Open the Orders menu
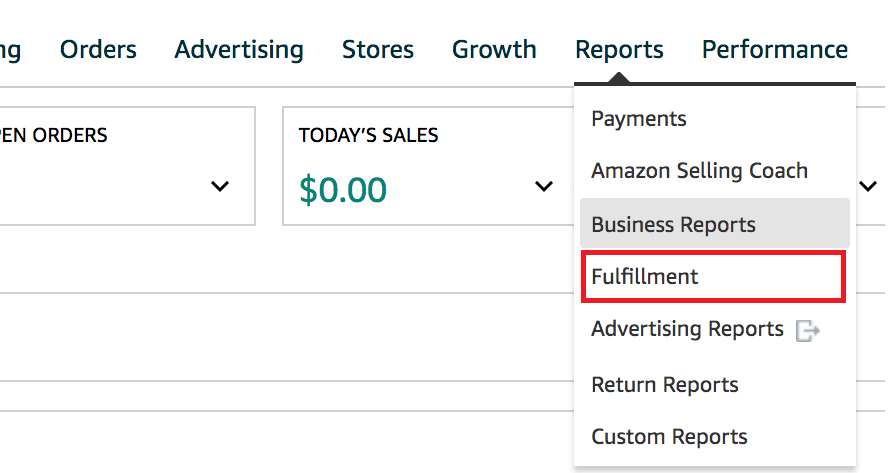 [x=98, y=49]
